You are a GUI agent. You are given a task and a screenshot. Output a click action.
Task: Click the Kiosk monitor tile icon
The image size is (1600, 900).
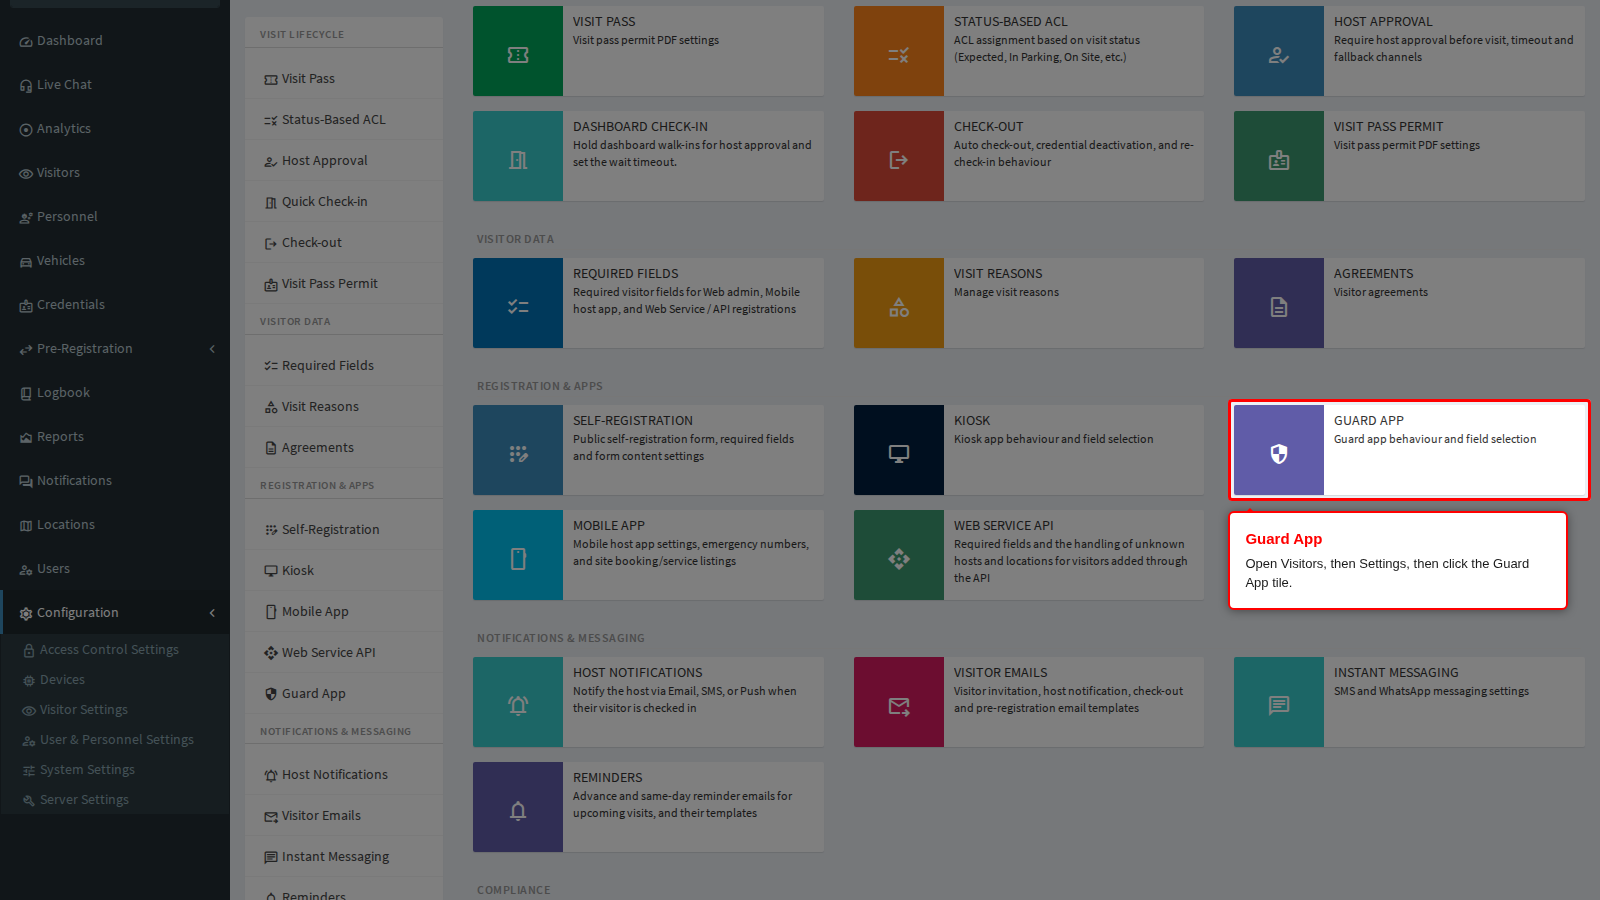[899, 450]
